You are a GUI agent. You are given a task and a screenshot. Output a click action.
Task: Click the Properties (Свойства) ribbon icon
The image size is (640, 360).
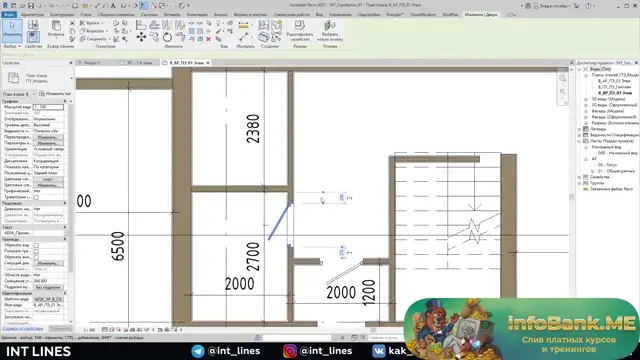[33, 37]
